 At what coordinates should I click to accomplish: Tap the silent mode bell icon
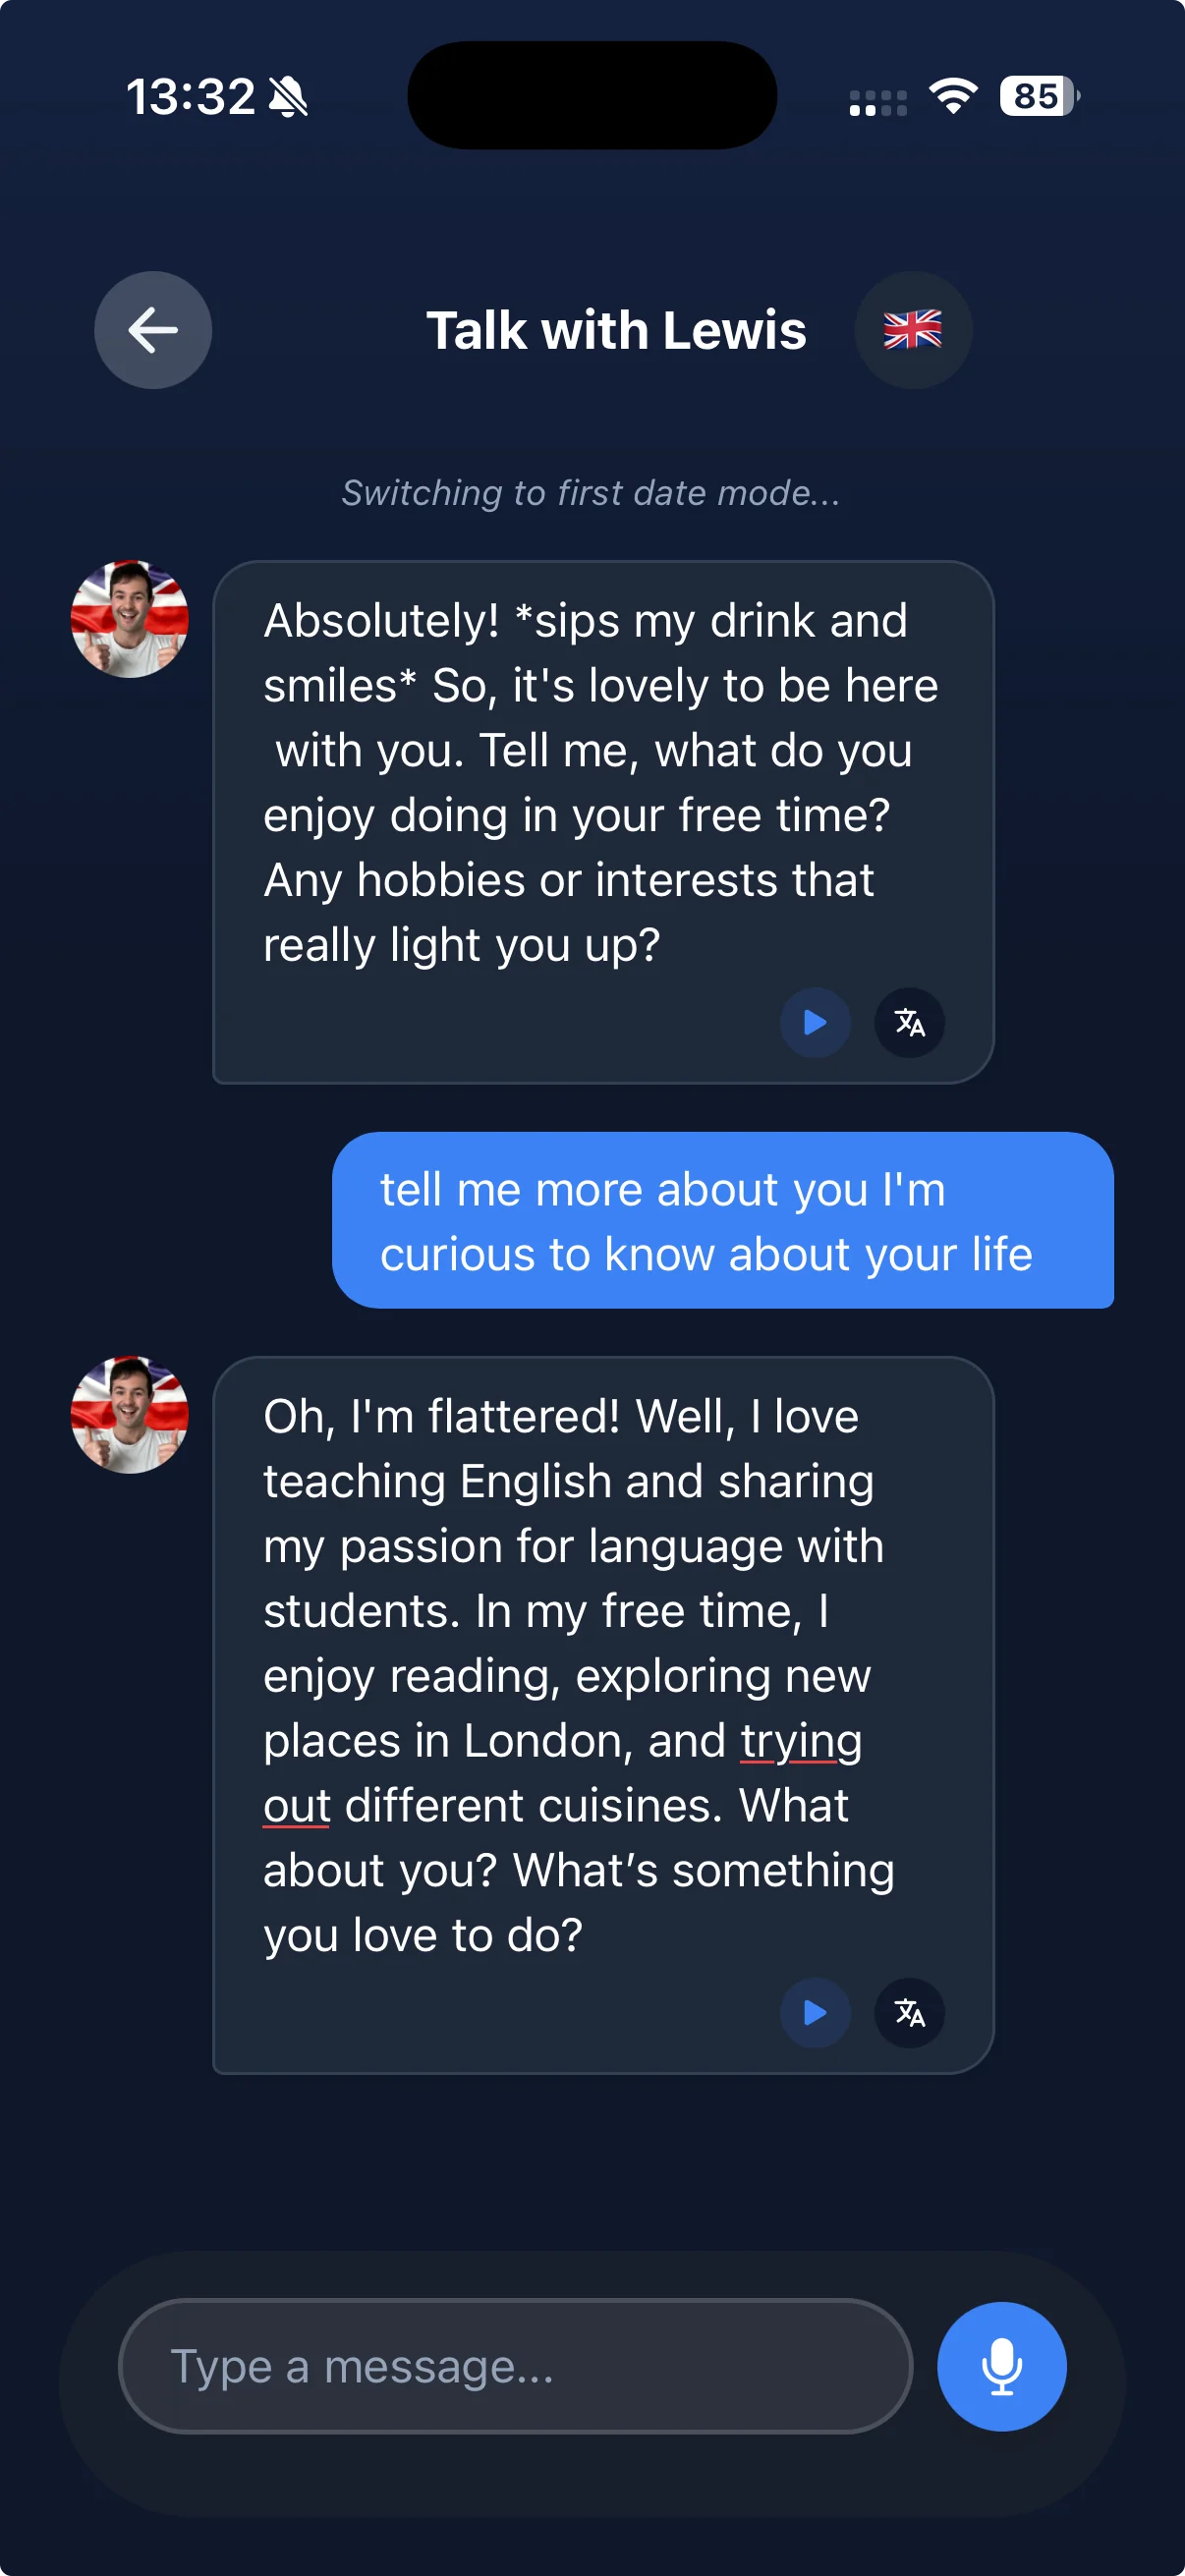(x=289, y=97)
